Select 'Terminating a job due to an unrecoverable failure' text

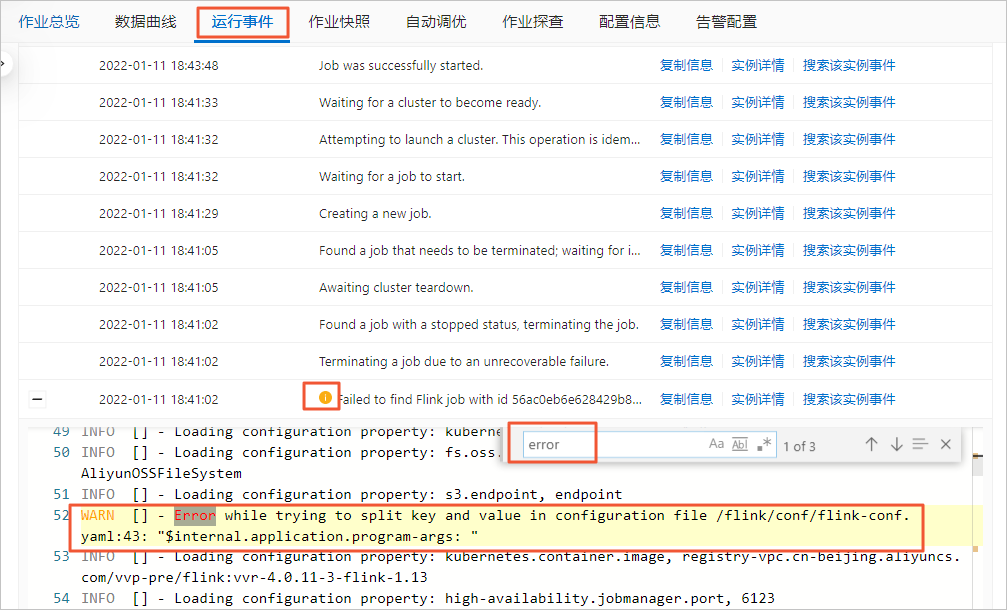coord(464,362)
